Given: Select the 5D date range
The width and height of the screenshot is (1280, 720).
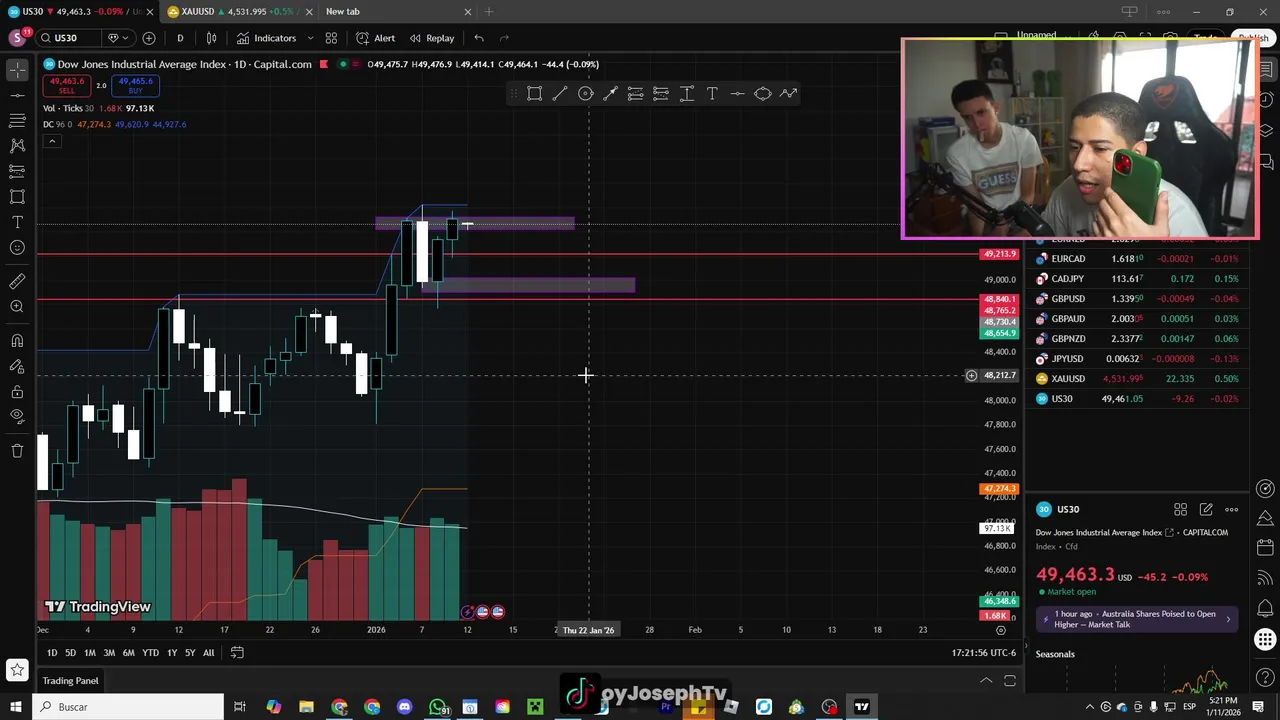Looking at the screenshot, I should coord(70,653).
